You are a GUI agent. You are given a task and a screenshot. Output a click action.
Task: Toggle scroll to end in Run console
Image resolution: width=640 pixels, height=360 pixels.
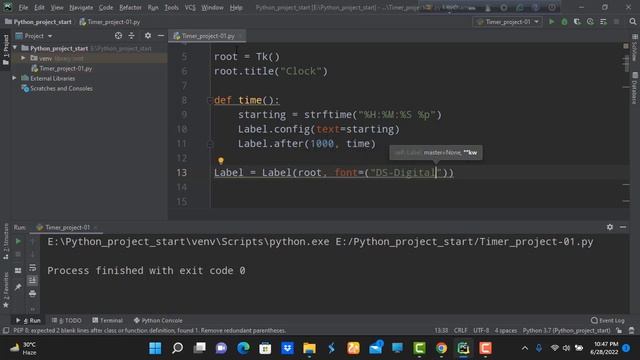click(33, 280)
